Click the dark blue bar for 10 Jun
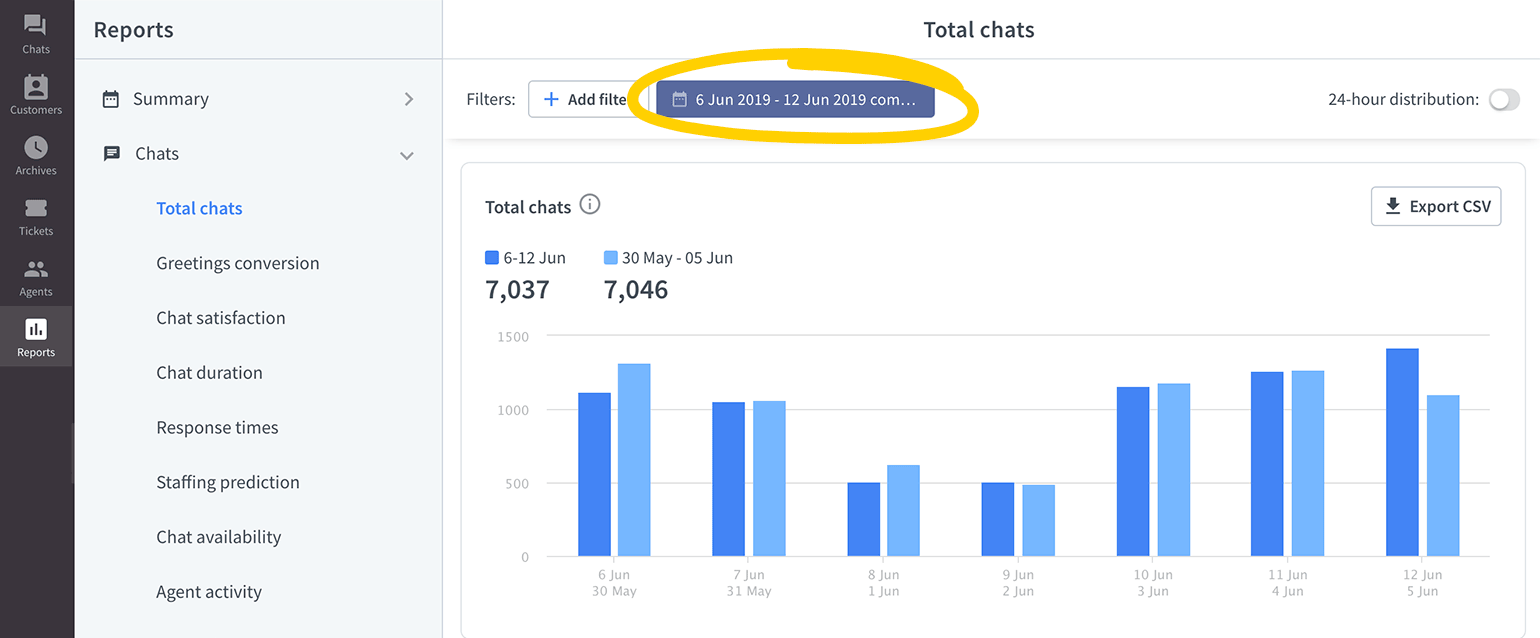The image size is (1540, 638). pyautogui.click(x=1133, y=472)
